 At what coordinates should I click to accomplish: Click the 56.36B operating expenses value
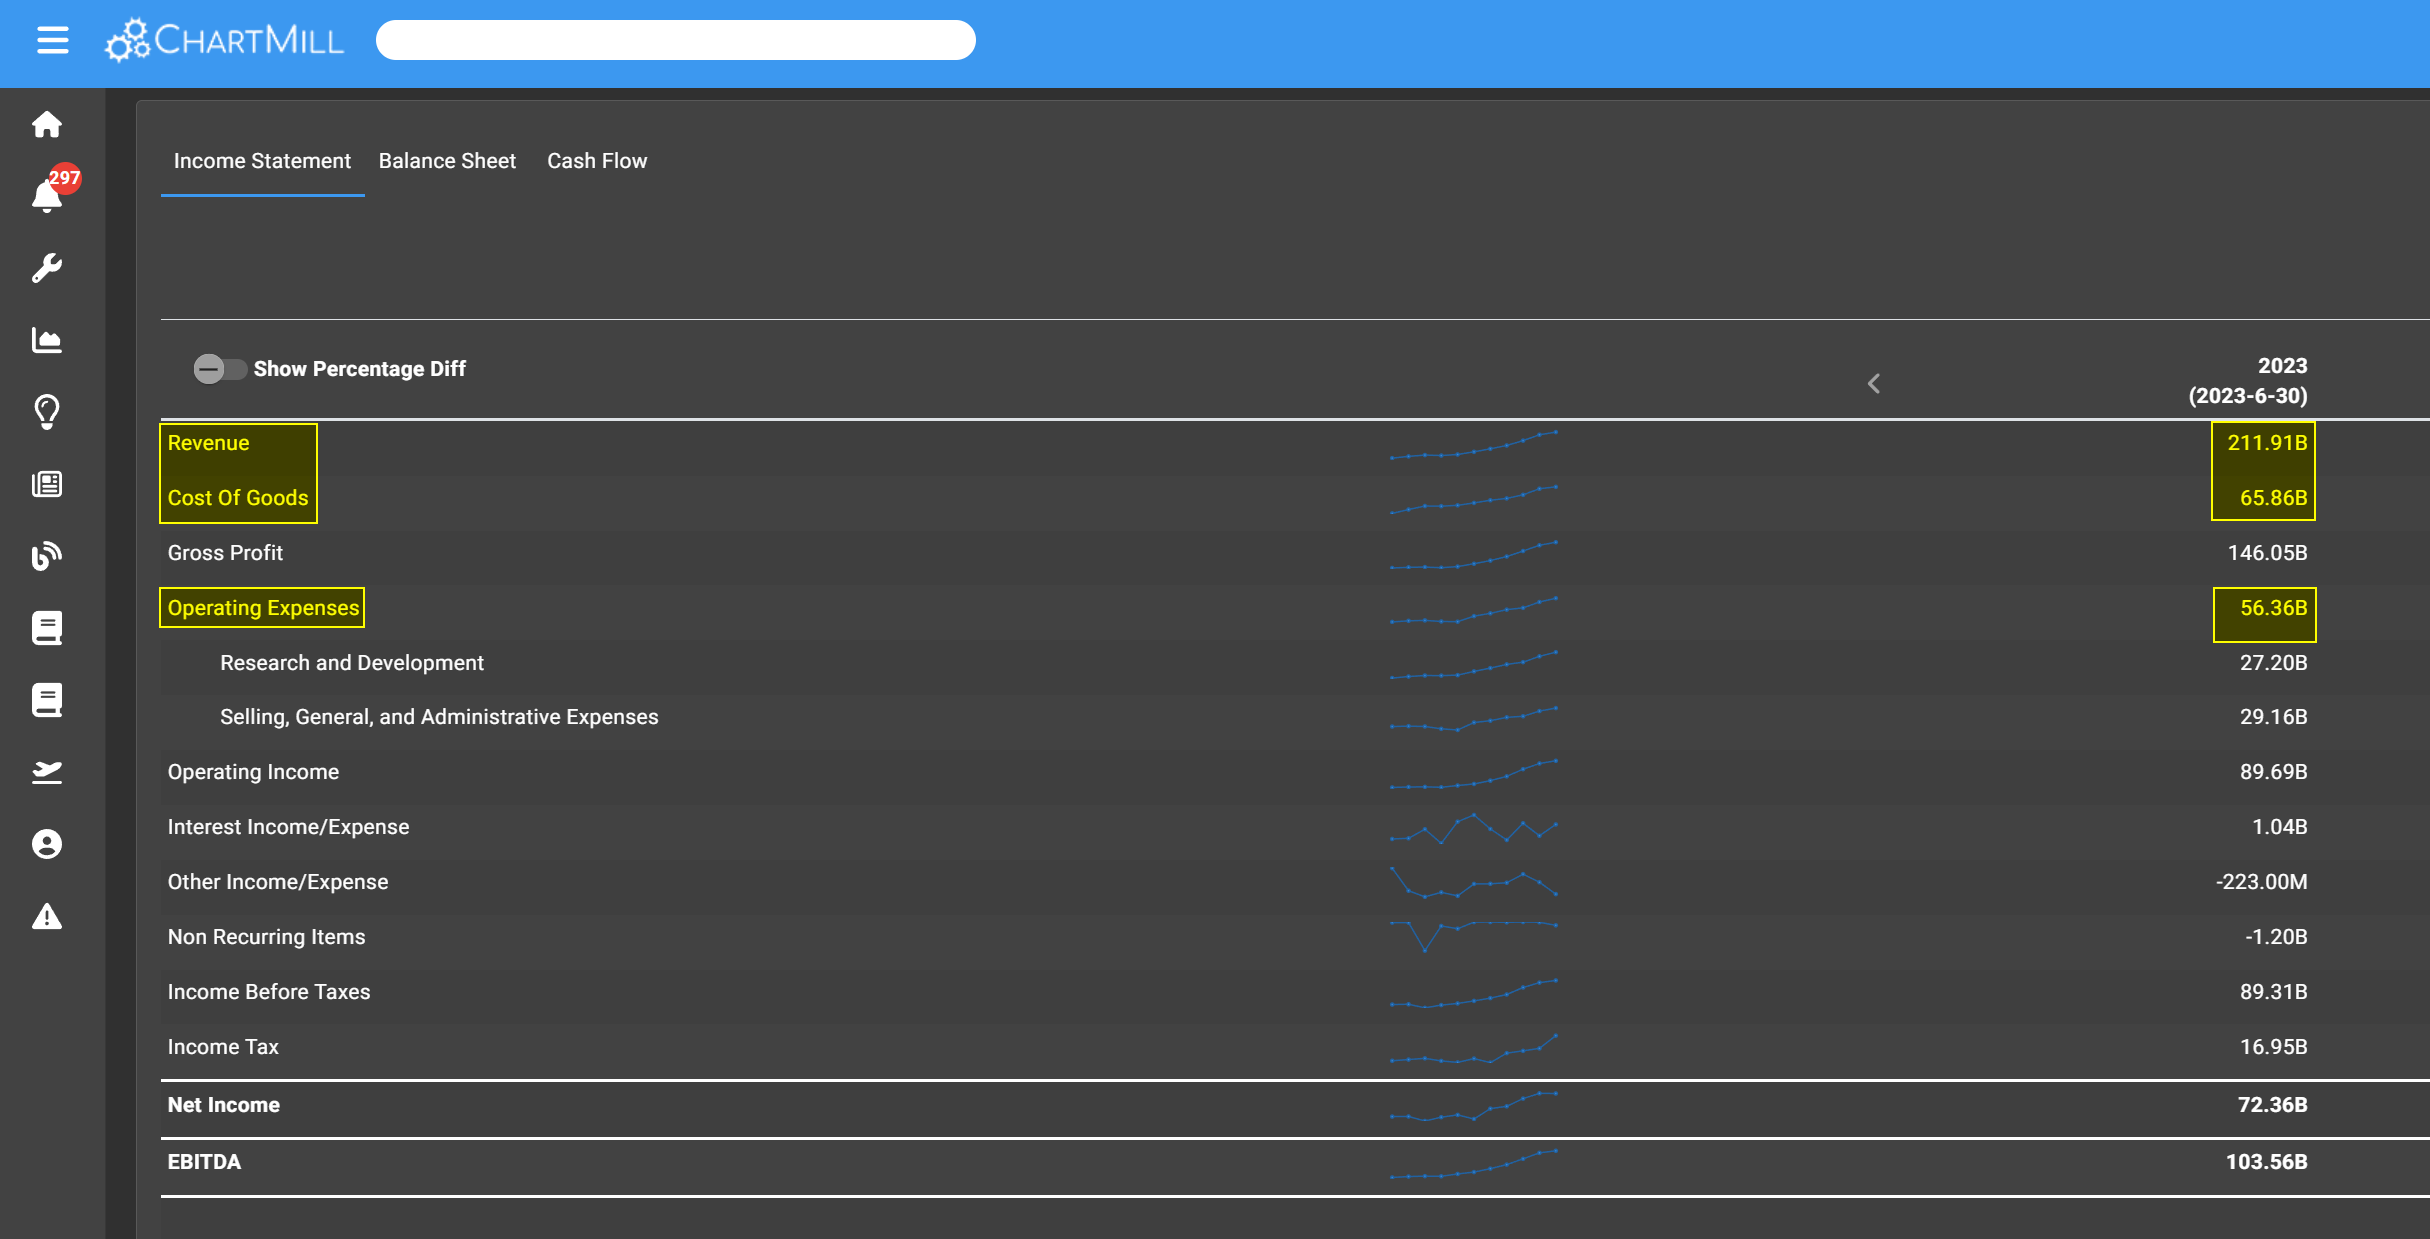[2273, 608]
